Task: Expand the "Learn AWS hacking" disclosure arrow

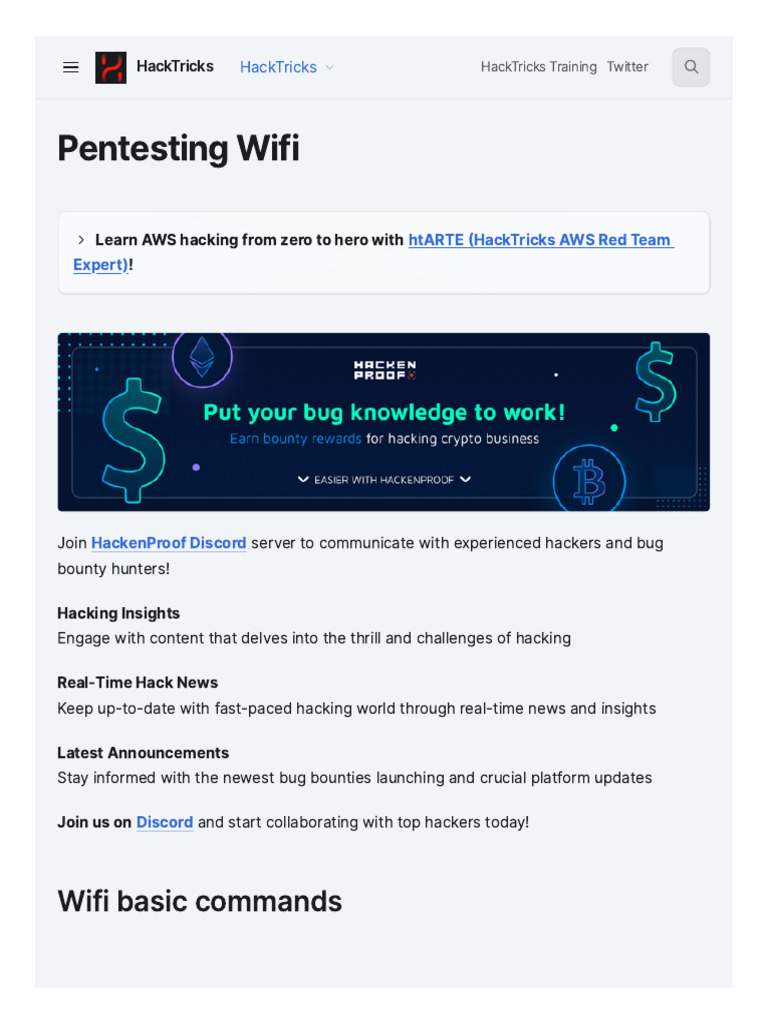Action: [81, 240]
